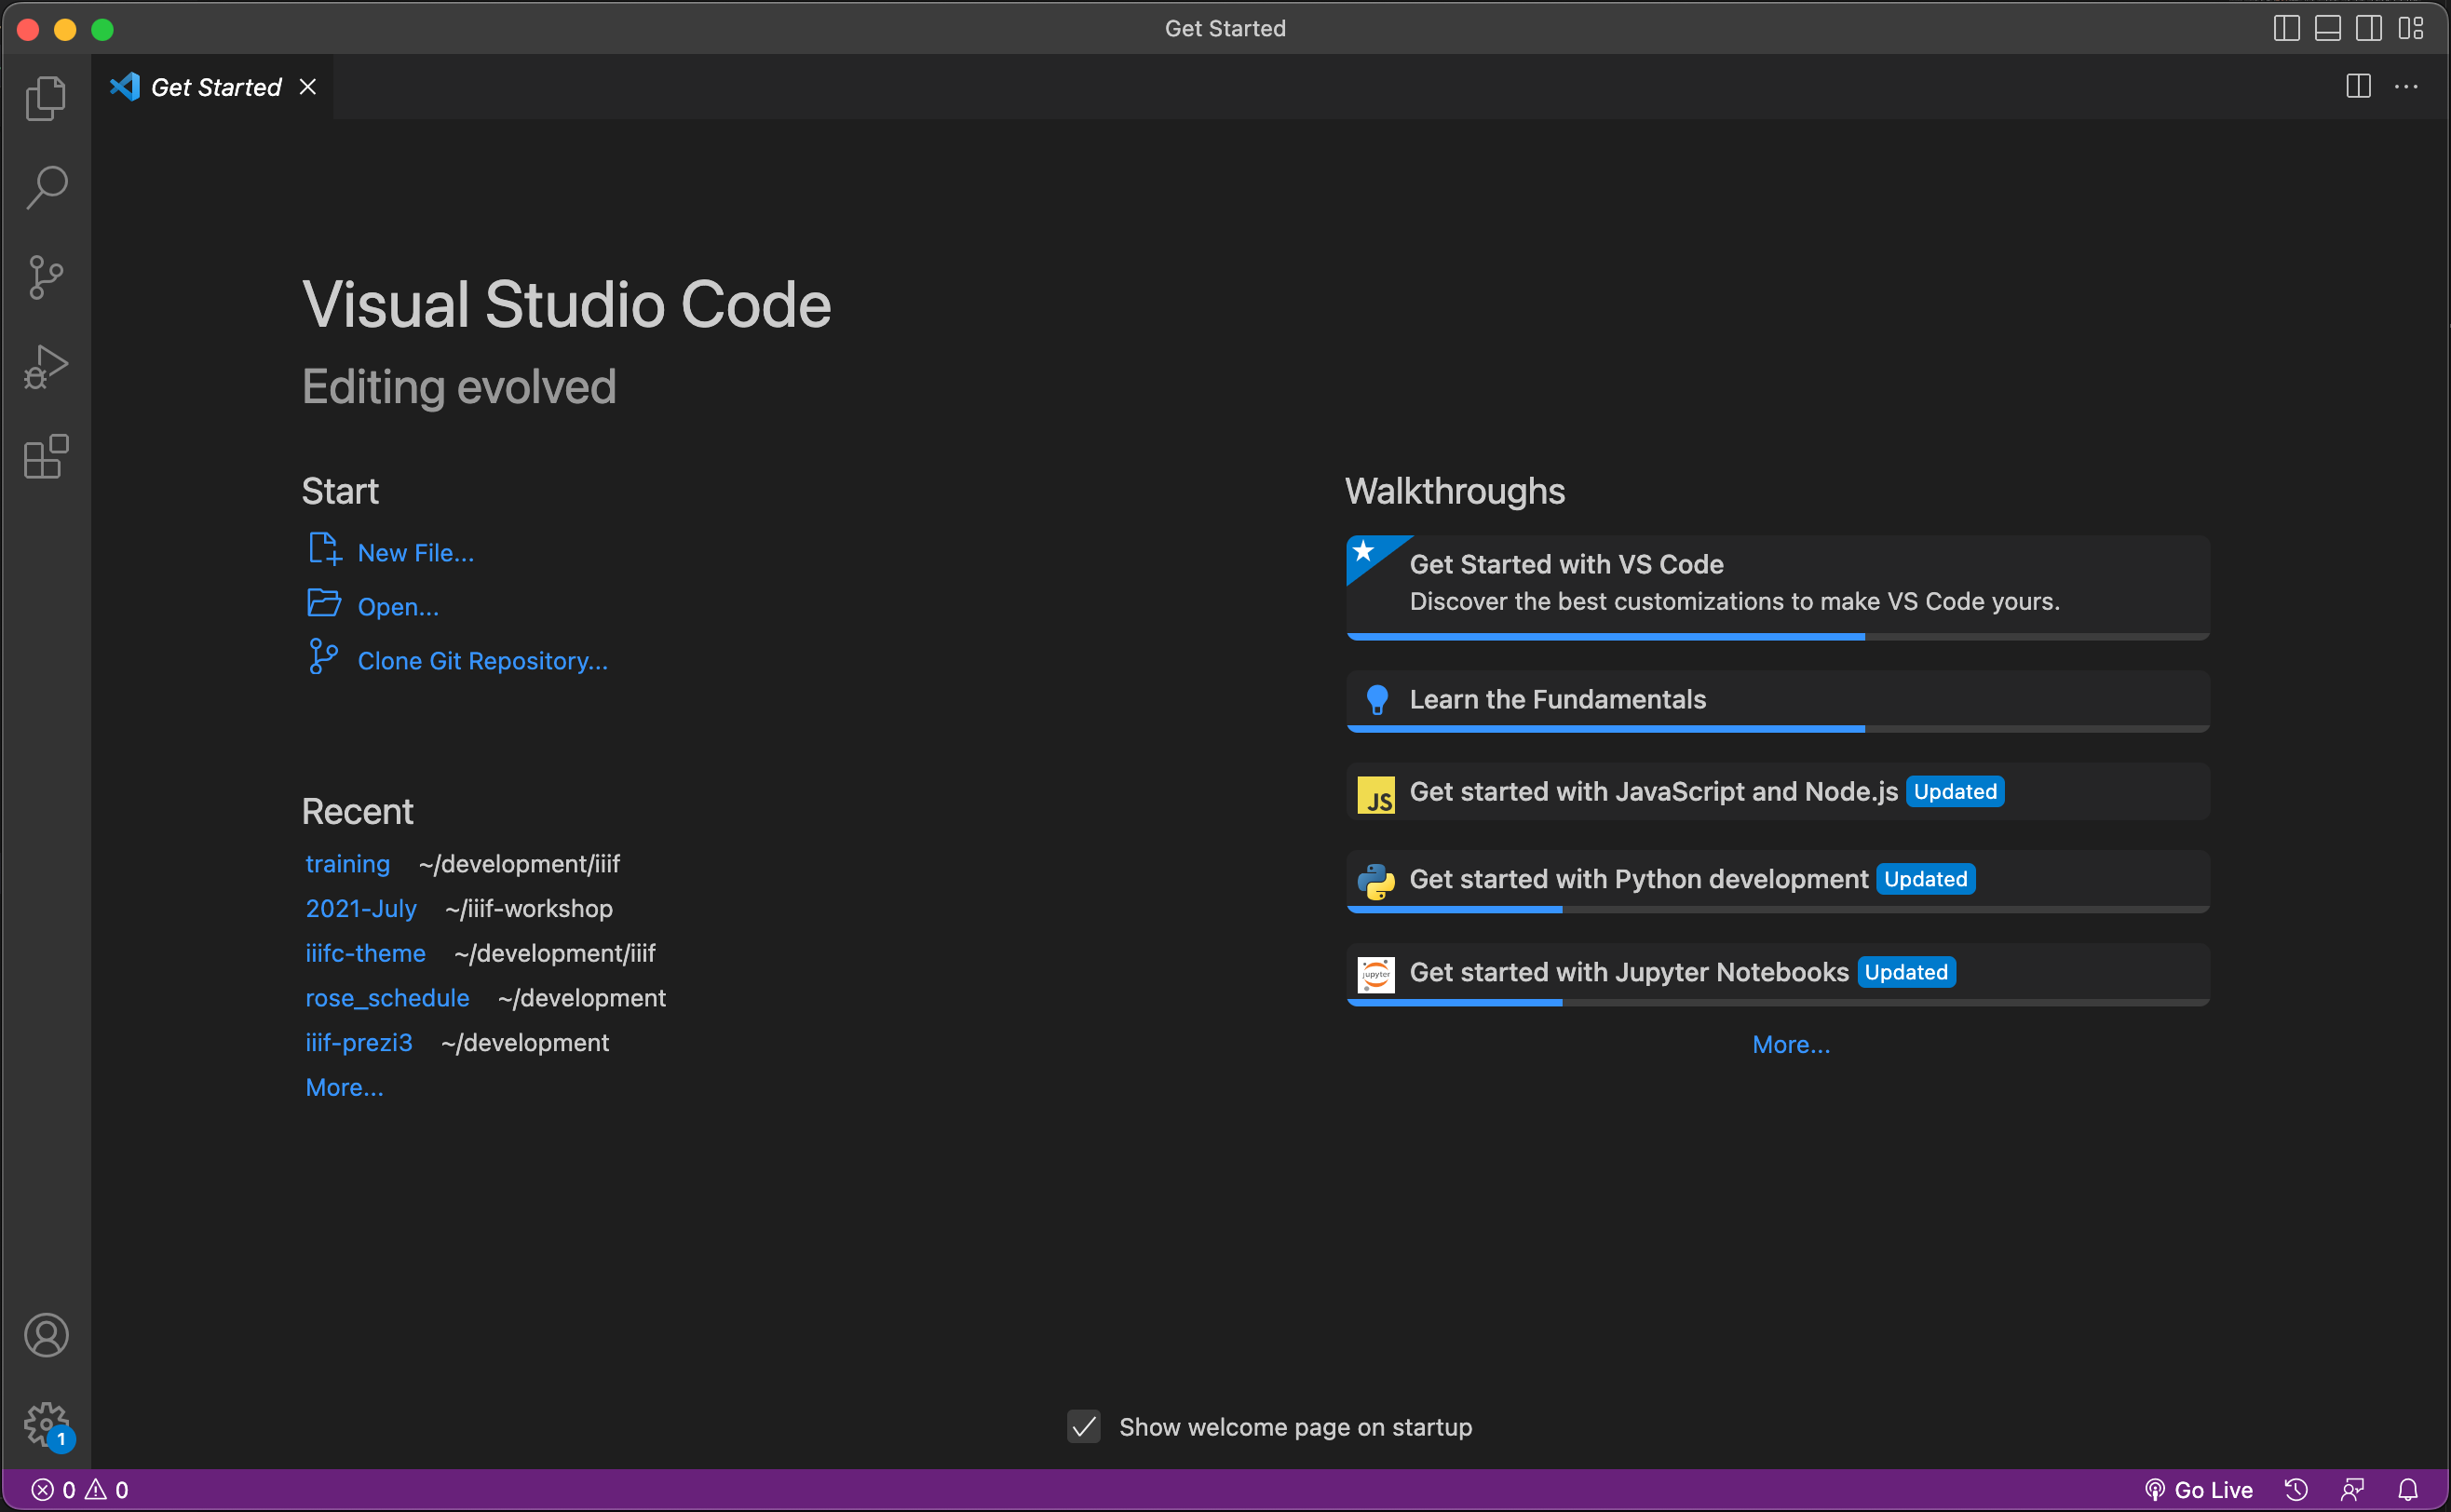The height and width of the screenshot is (1512, 2451).
Task: Show more walkthroughs via More...
Action: pyautogui.click(x=1791, y=1045)
